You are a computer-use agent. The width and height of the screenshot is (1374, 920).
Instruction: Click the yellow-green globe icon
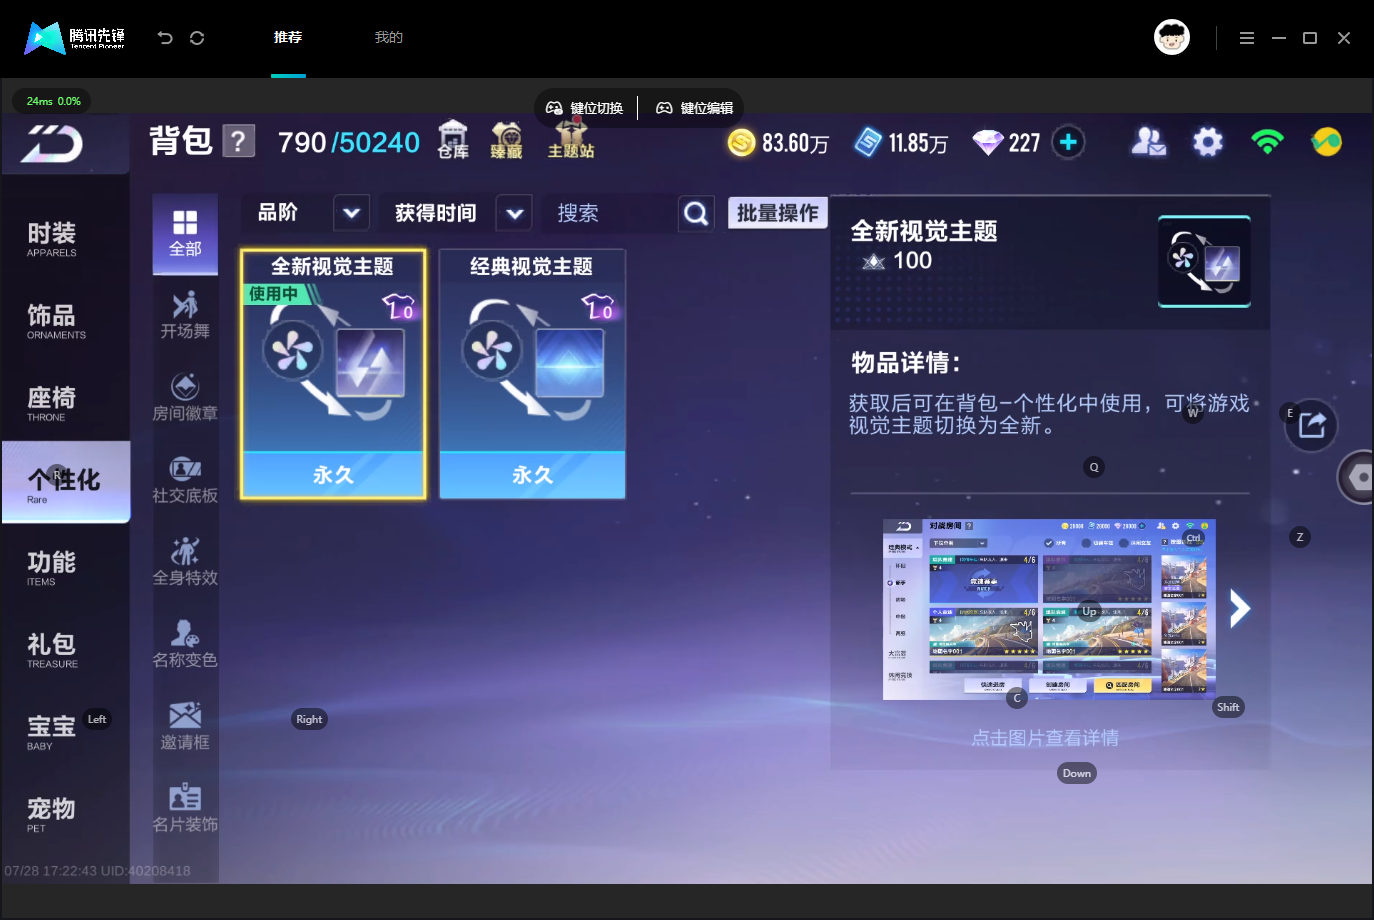(1327, 142)
